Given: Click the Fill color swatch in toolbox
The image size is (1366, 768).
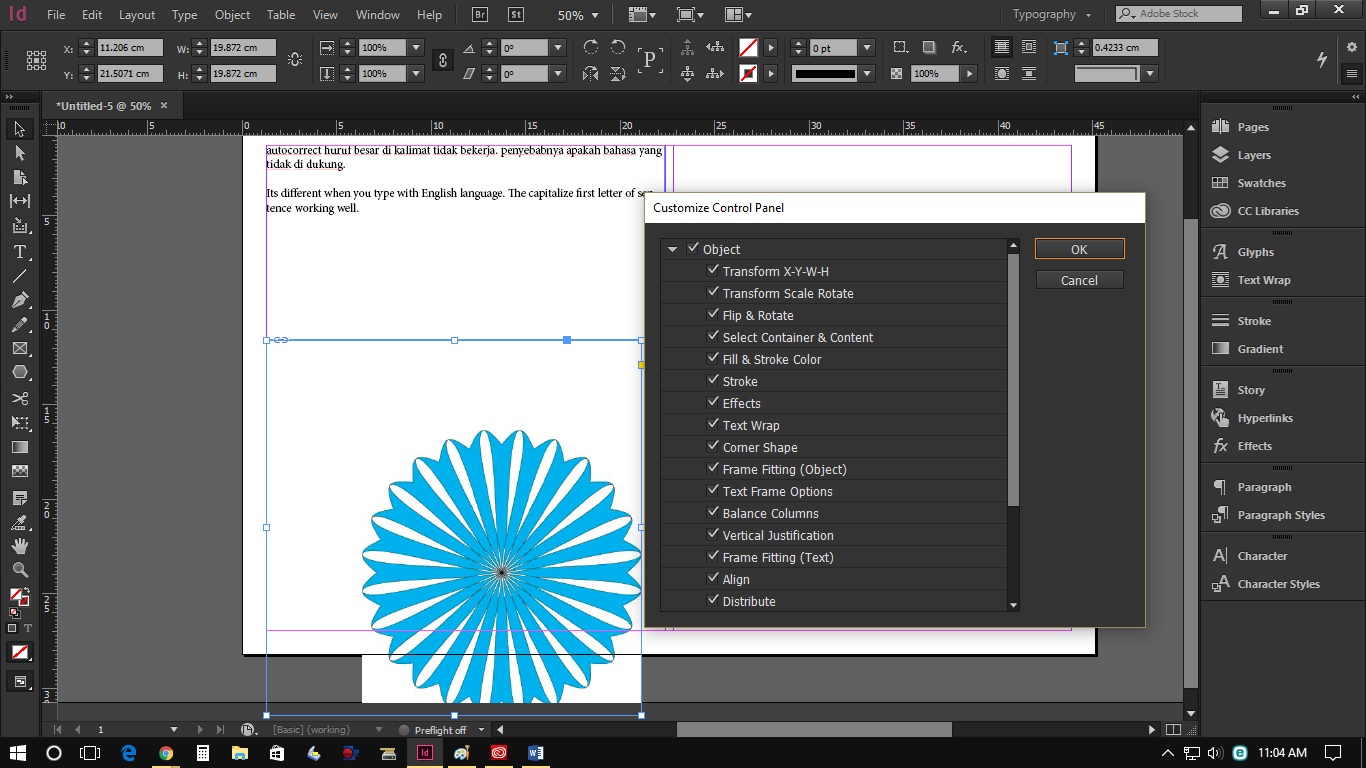Looking at the screenshot, I should (17, 596).
